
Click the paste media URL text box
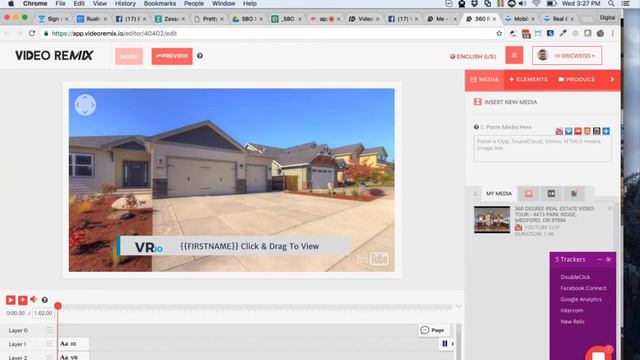point(542,149)
